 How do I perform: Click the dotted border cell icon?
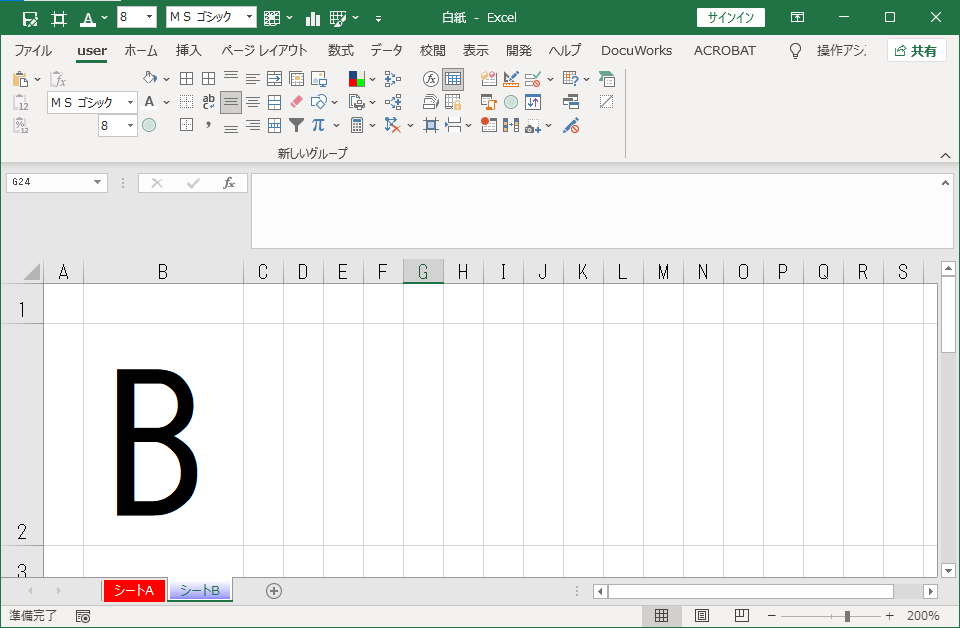tap(187, 102)
